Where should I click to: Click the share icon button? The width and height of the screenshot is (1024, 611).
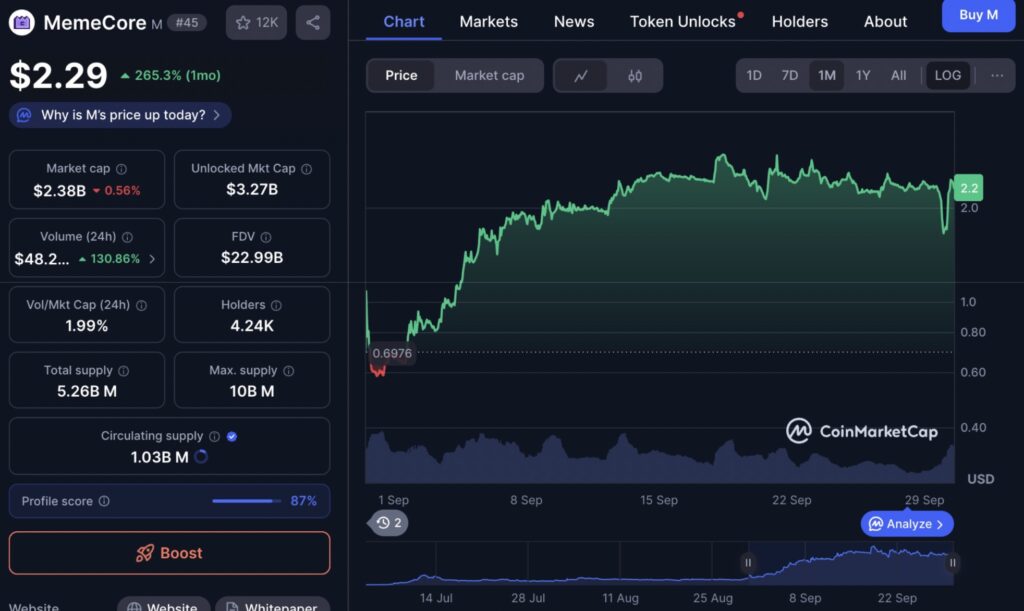point(313,22)
